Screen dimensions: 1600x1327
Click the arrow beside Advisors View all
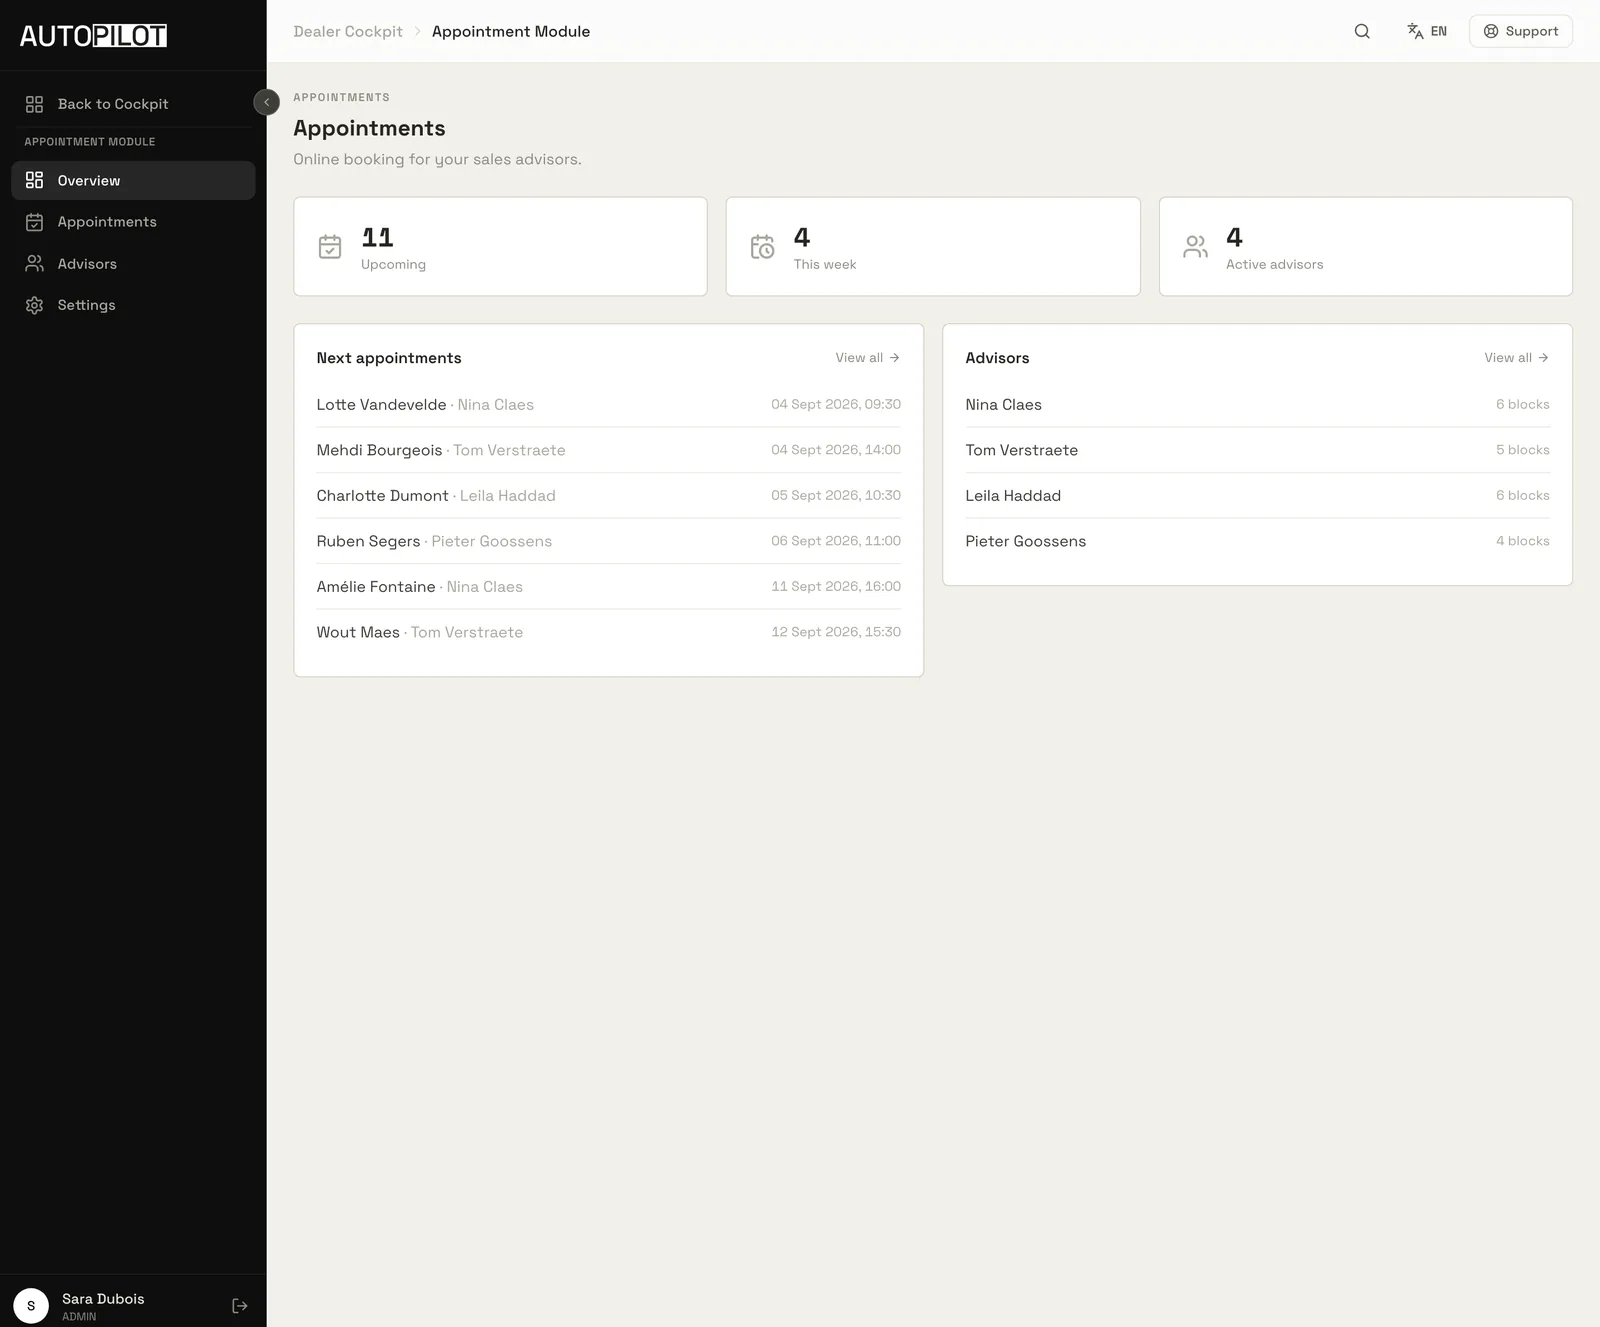[x=1543, y=358]
